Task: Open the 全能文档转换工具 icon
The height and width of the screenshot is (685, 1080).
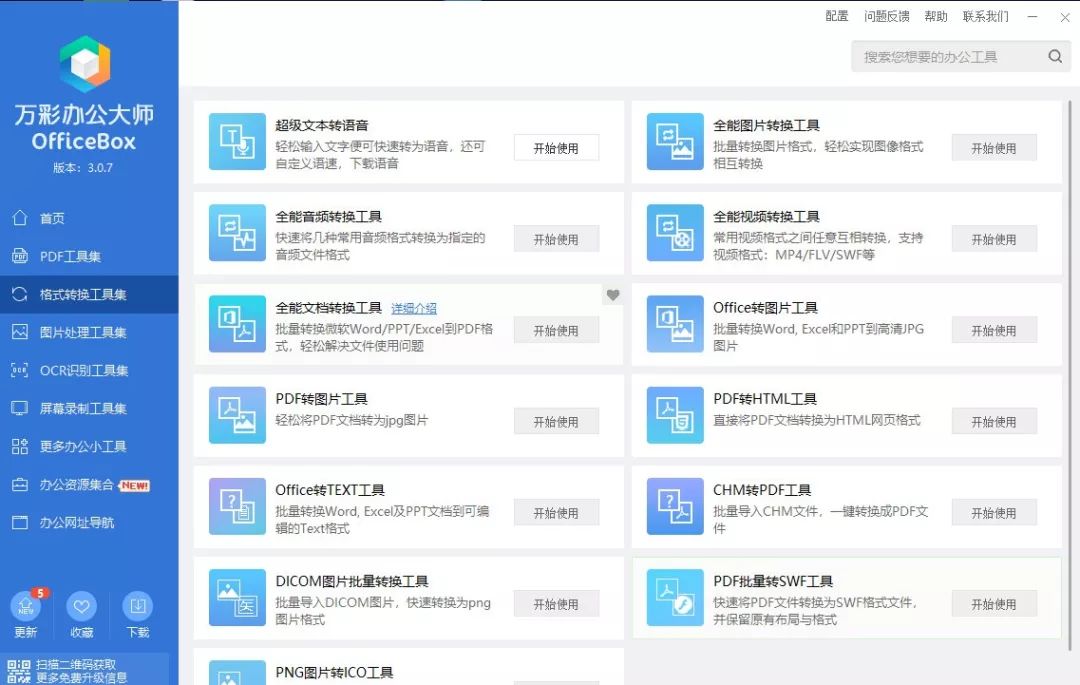Action: click(x=237, y=324)
